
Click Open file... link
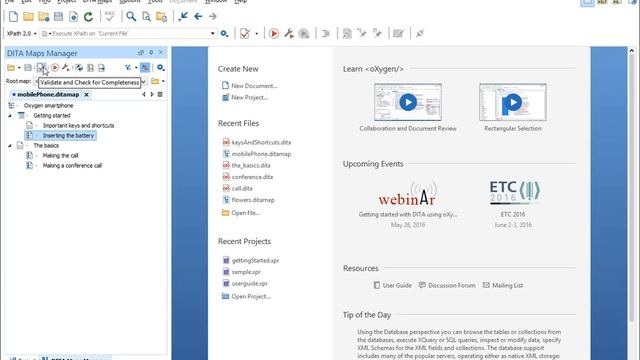(x=245, y=213)
